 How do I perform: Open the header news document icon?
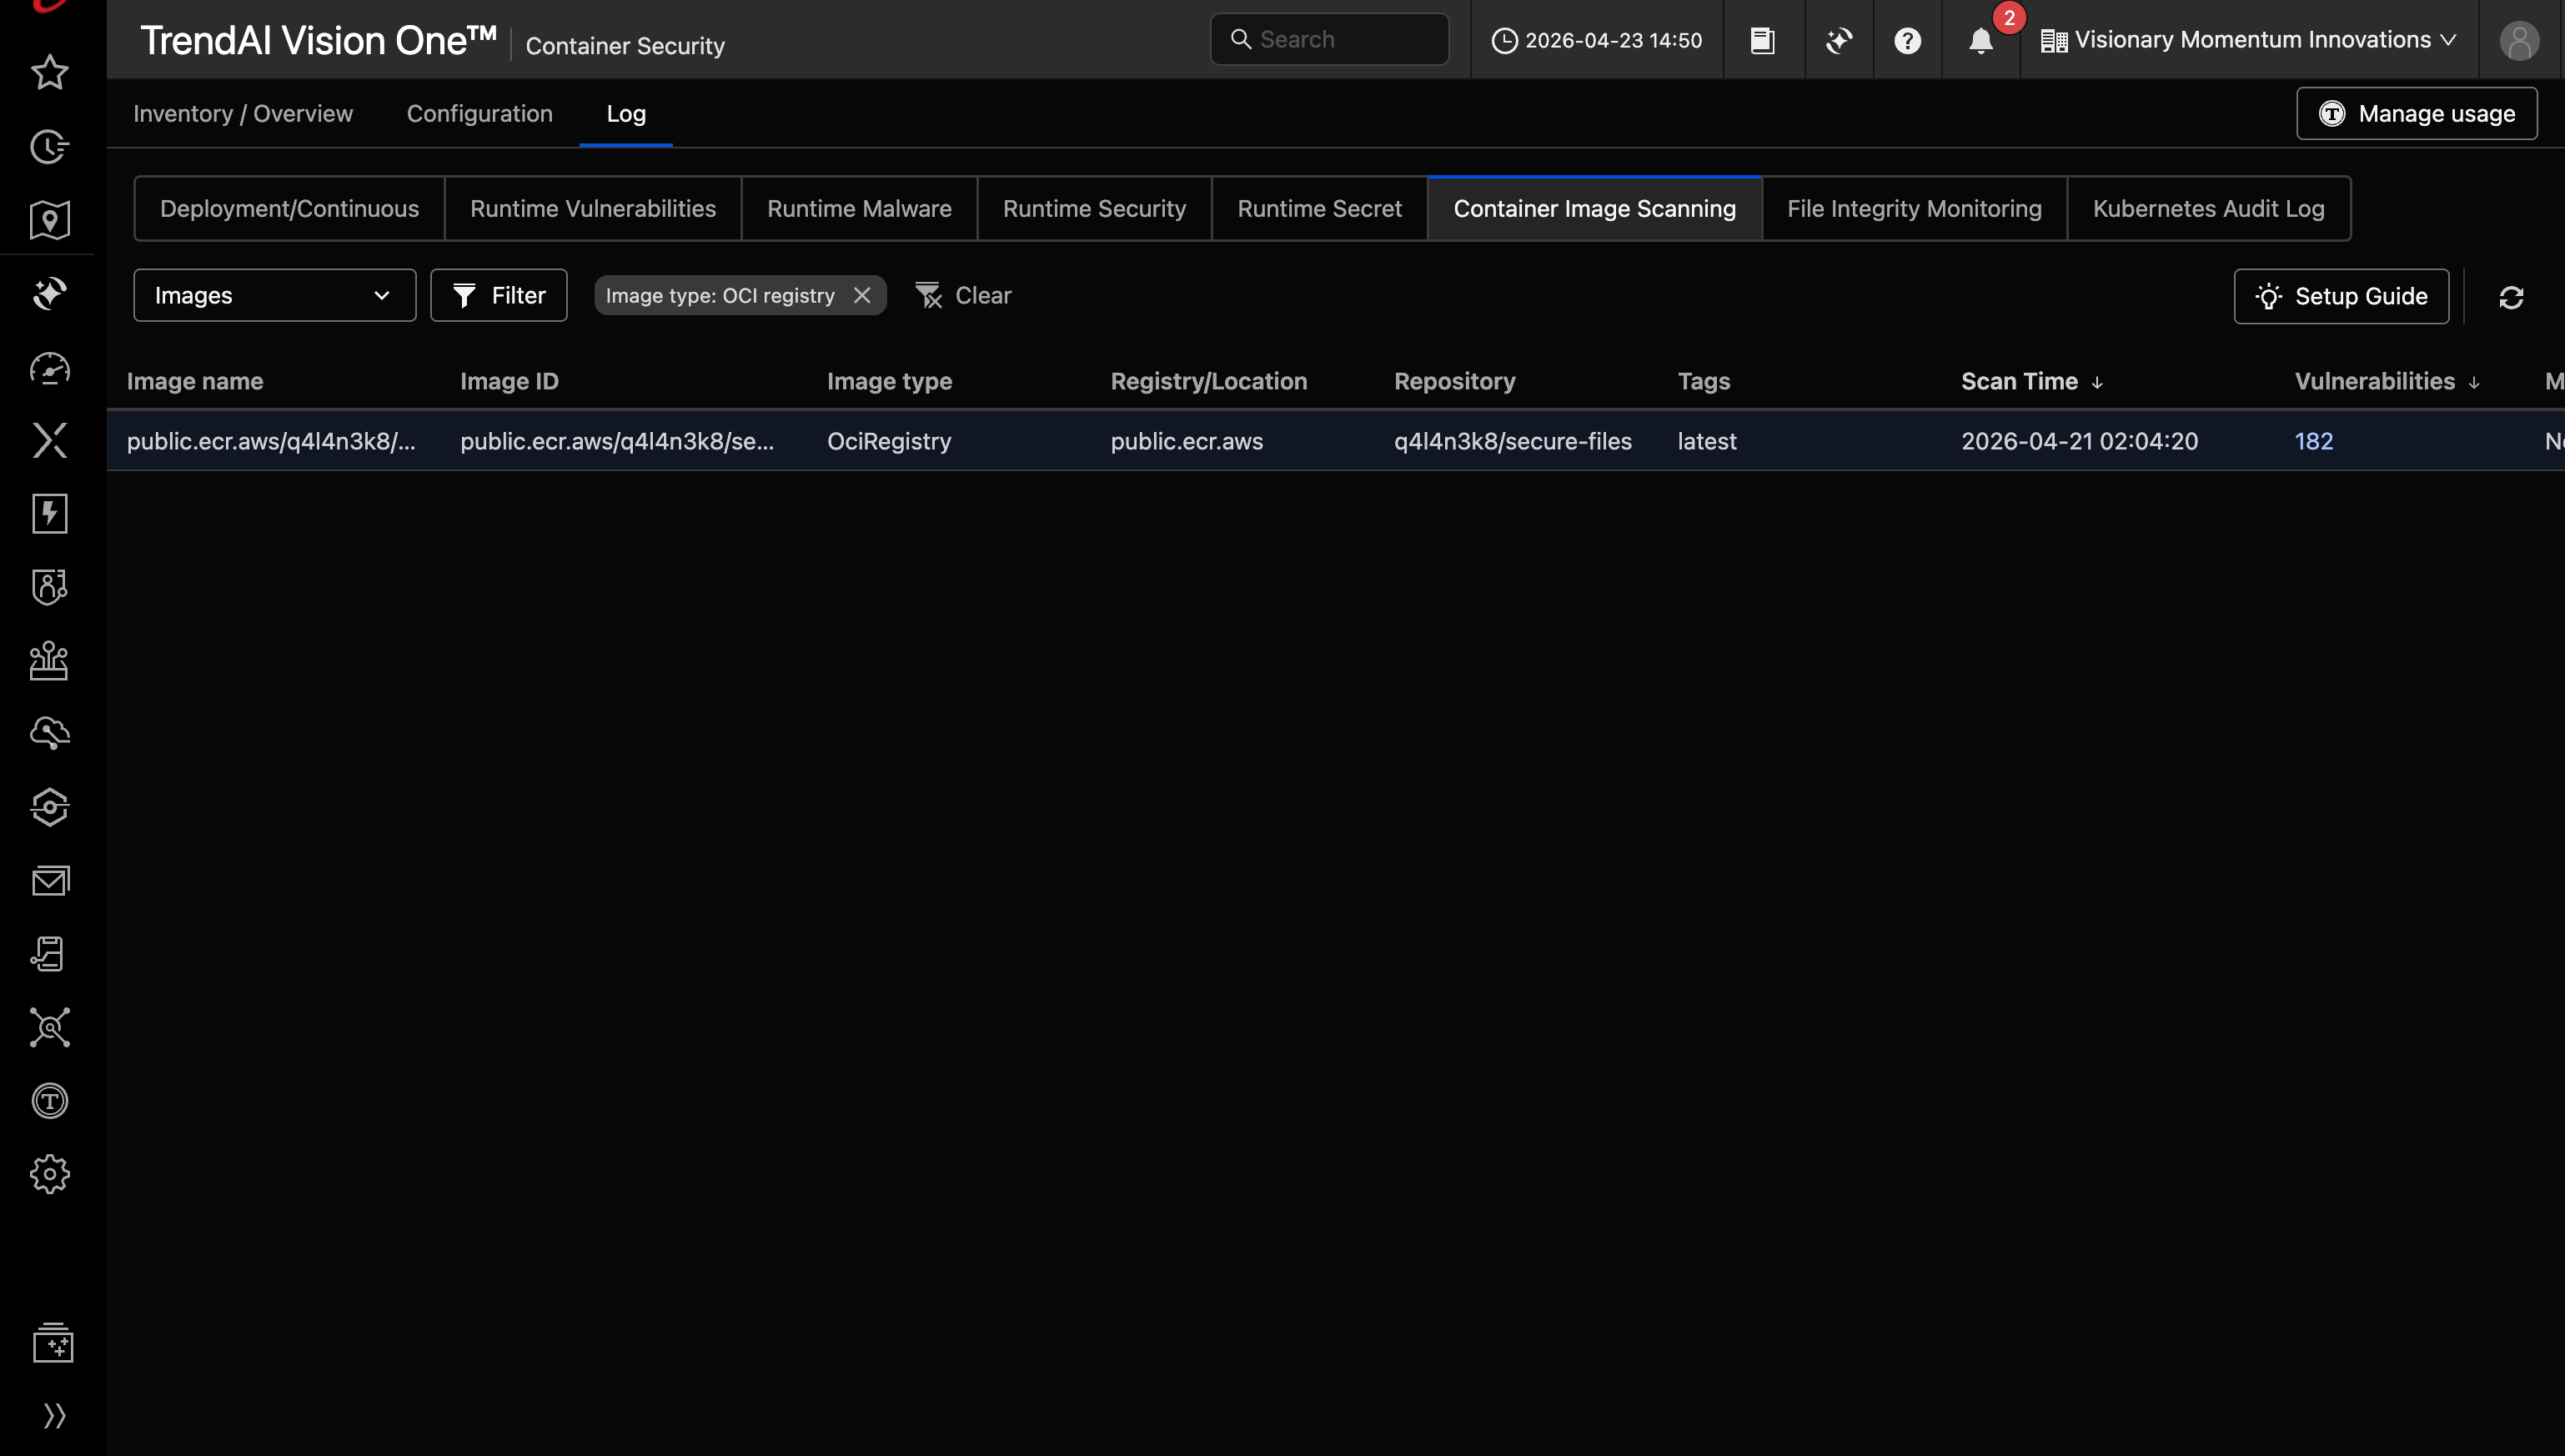pyautogui.click(x=1762, y=40)
